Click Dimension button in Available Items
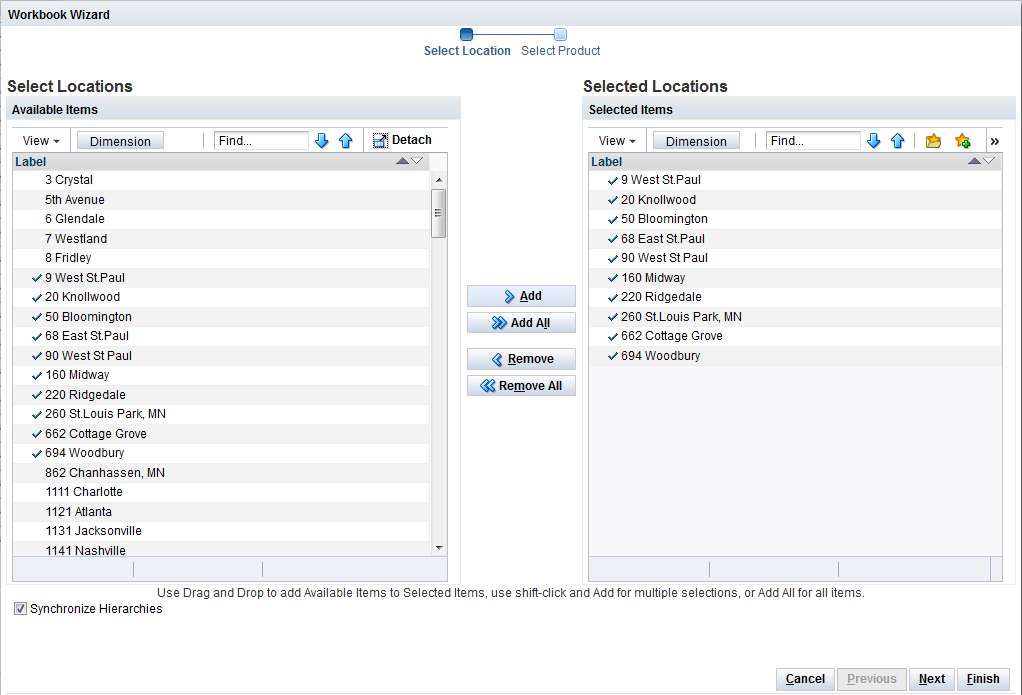 tap(120, 141)
